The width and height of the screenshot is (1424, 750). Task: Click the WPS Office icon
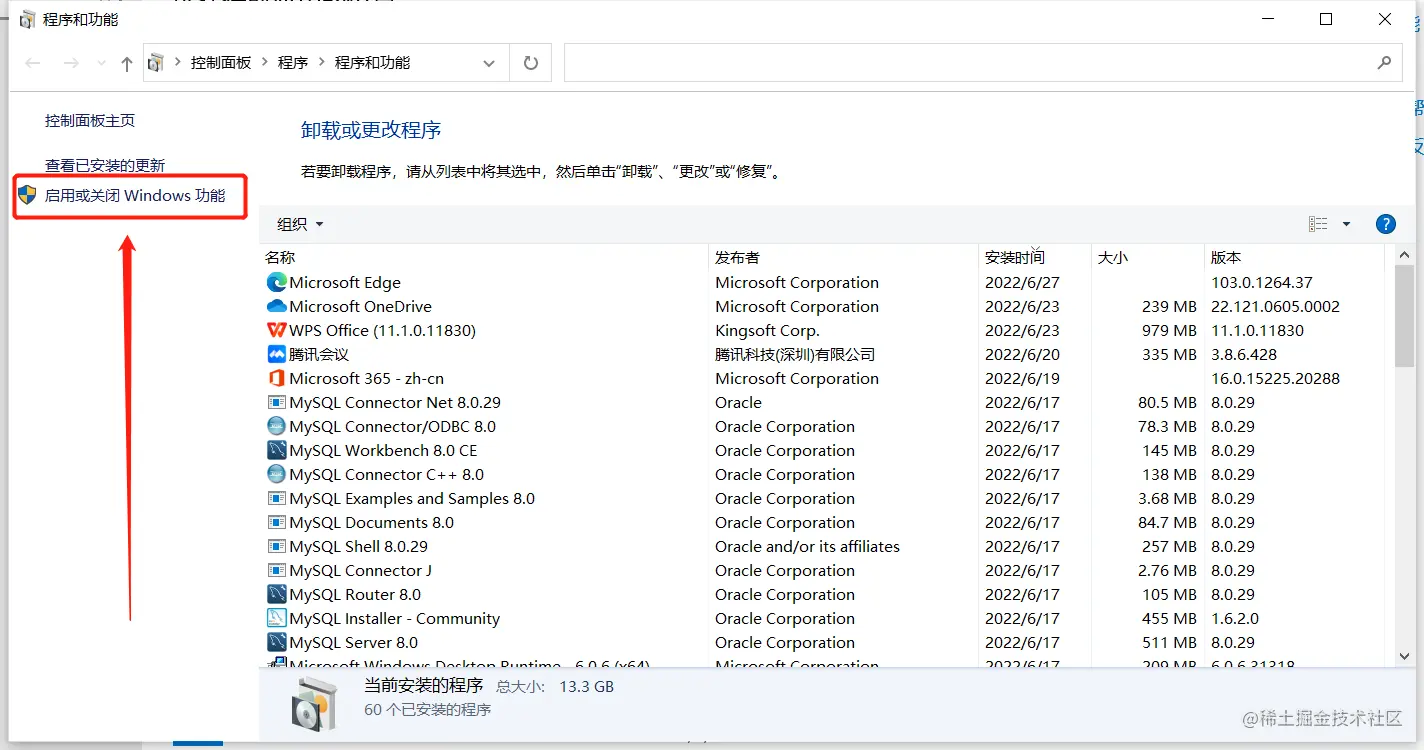point(277,330)
